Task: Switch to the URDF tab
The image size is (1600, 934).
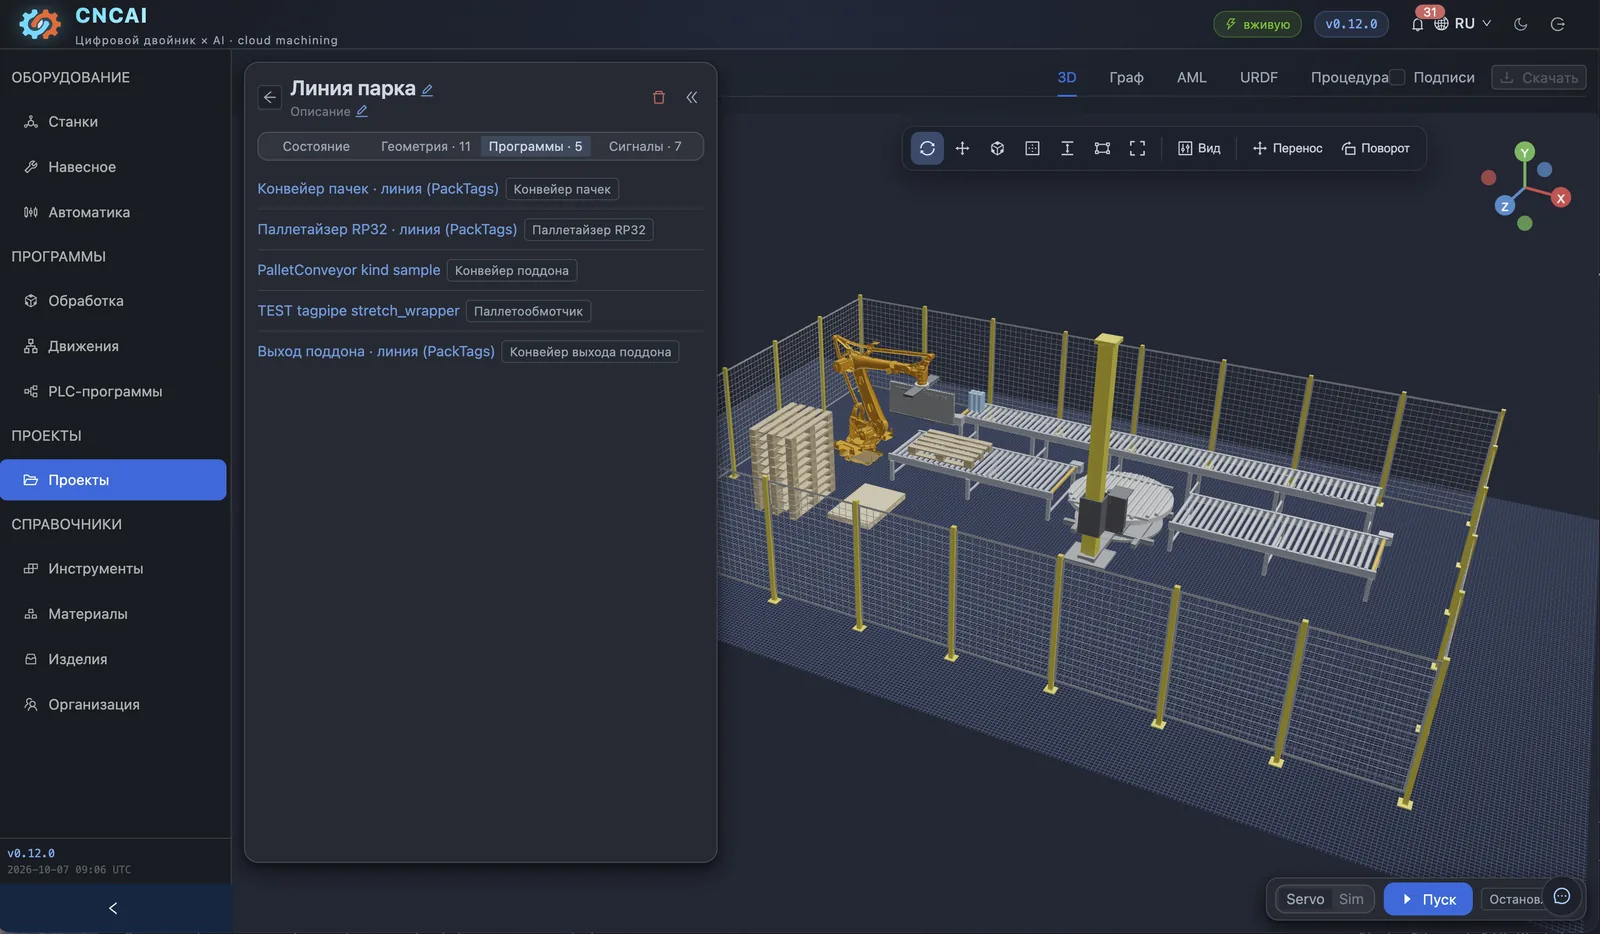Action: [1259, 77]
